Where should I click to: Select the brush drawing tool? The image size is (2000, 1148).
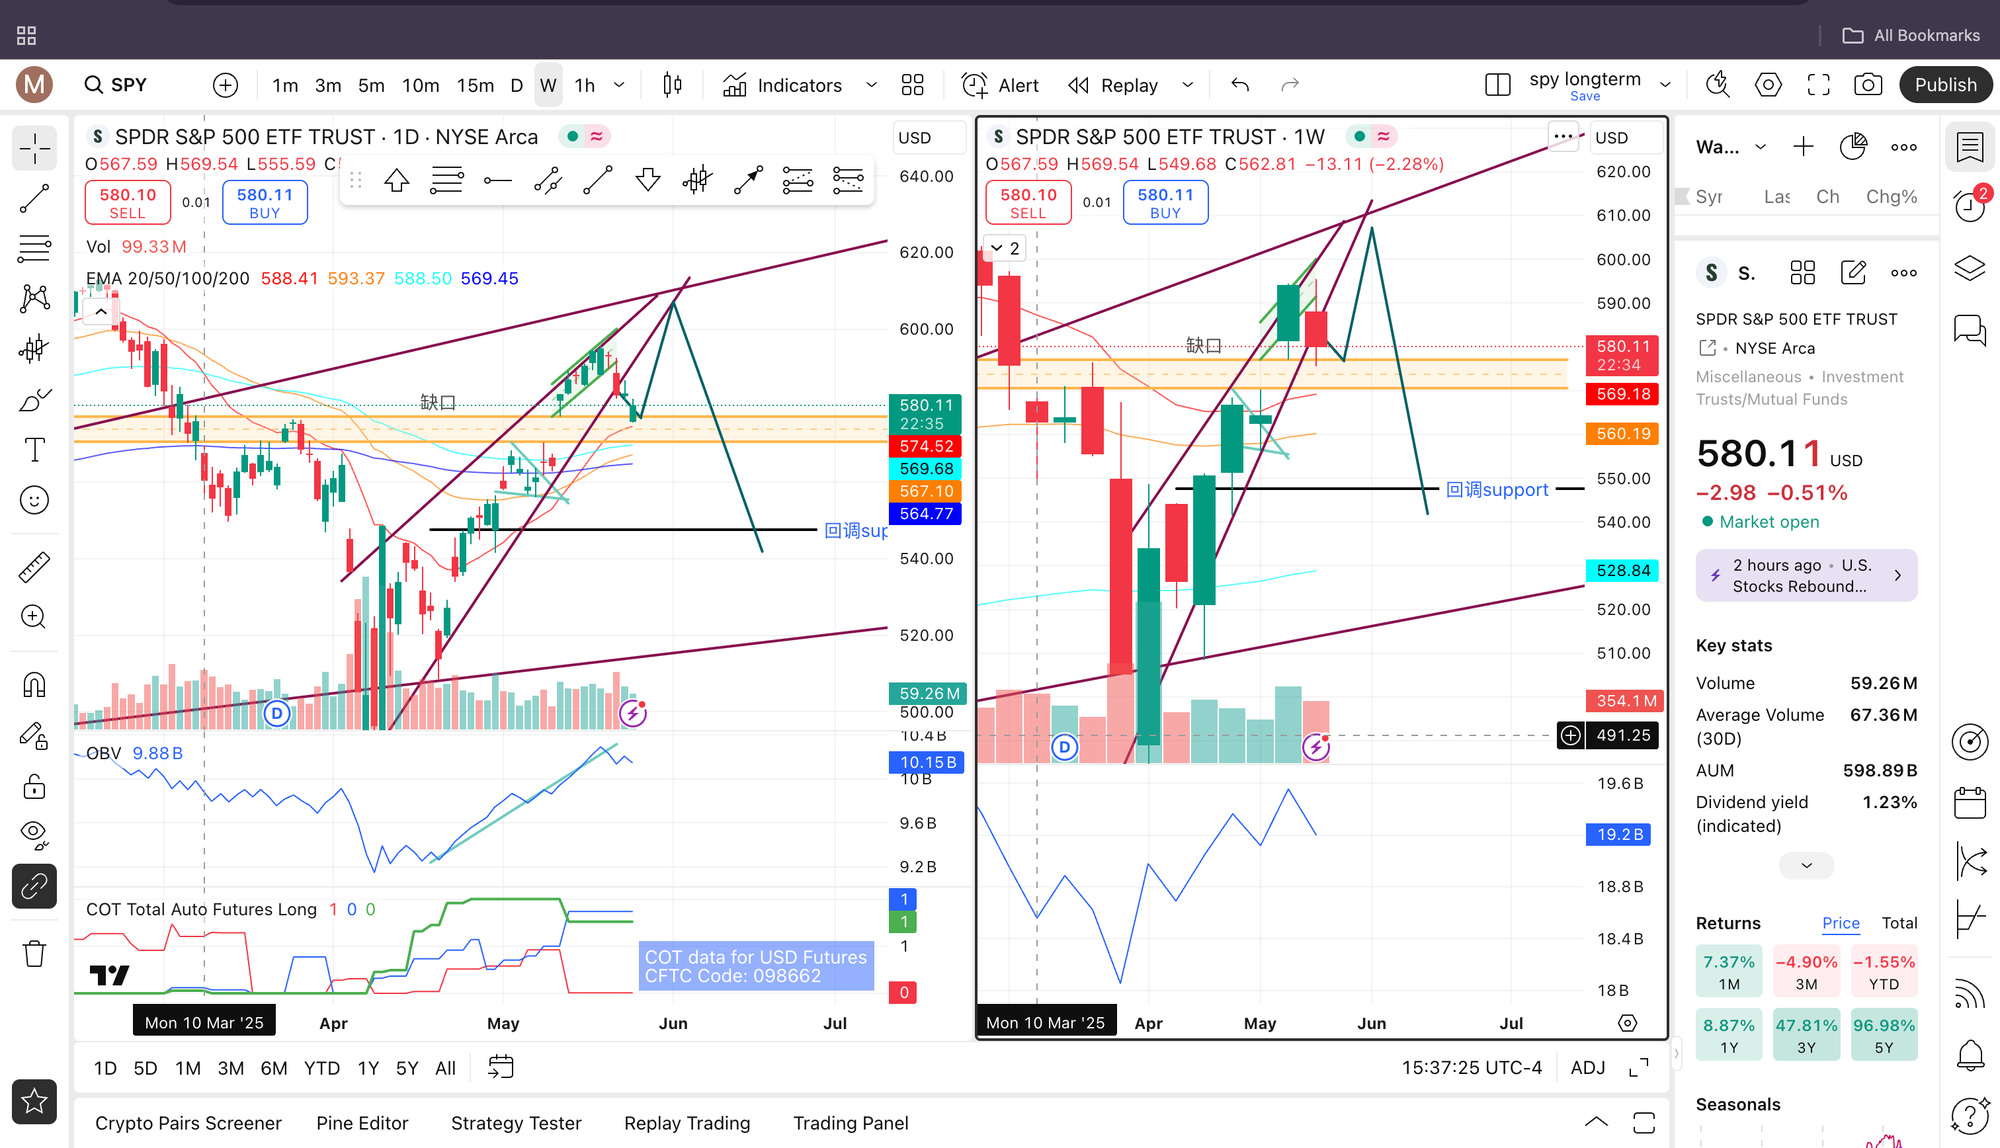34,400
